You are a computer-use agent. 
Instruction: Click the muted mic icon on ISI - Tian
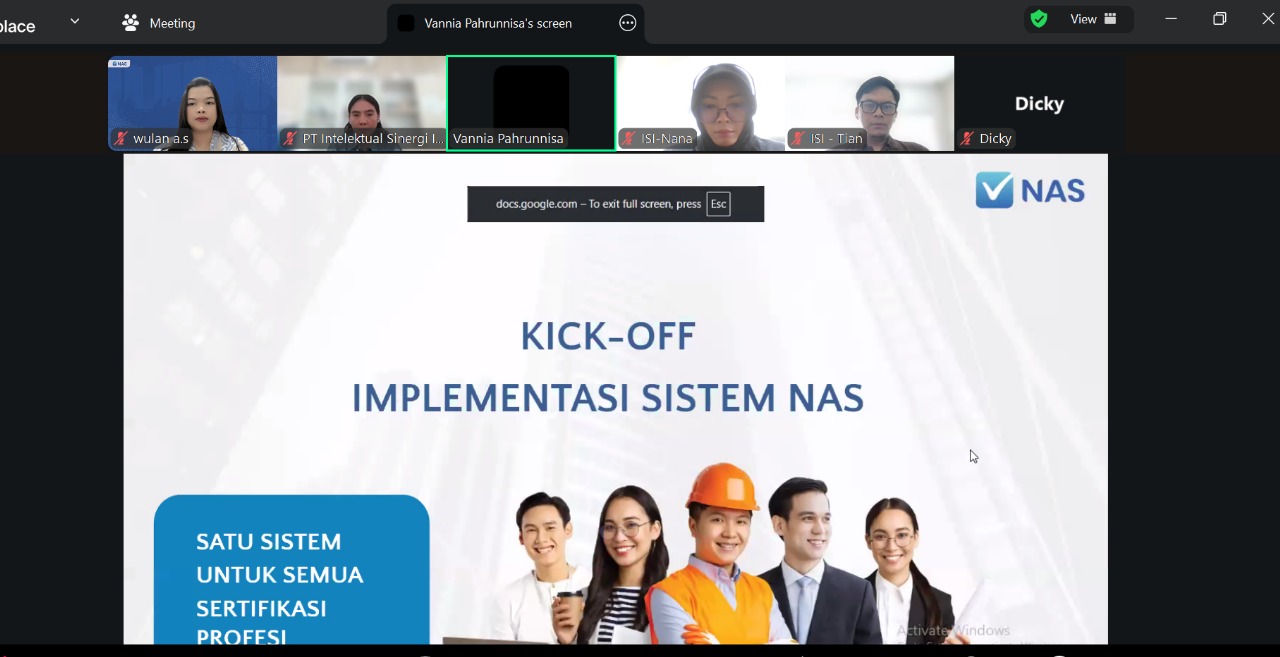coord(798,139)
